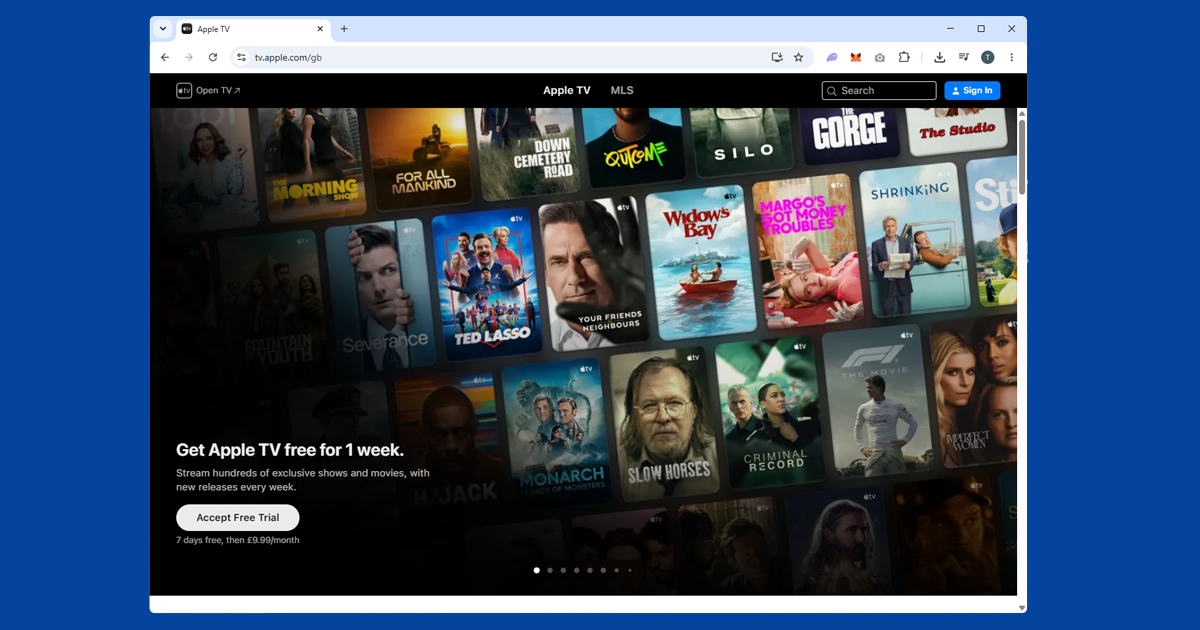Open the camera screenshot extension

pyautogui.click(x=880, y=58)
